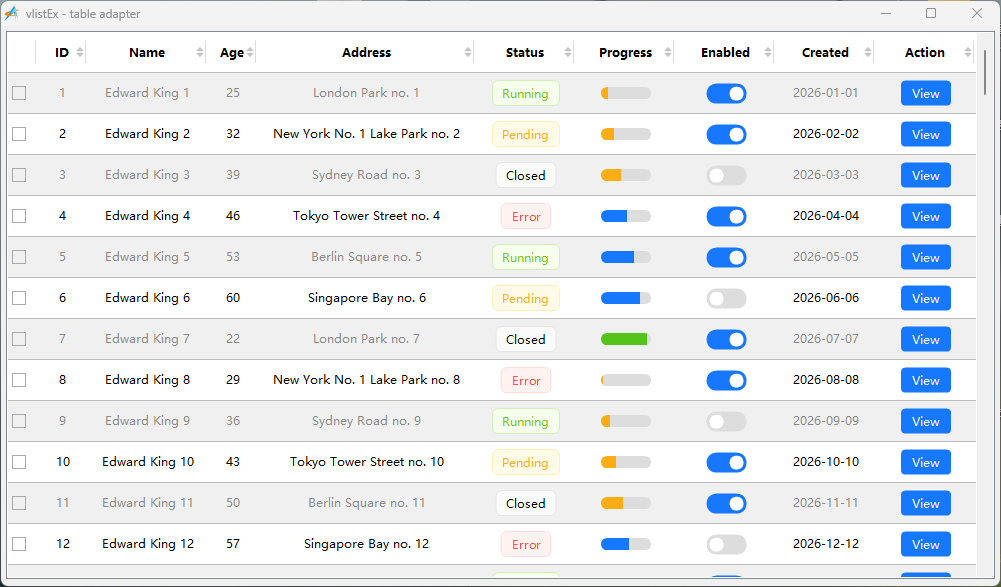The width and height of the screenshot is (1001, 587).
Task: Click the Status header label
Action: [x=525, y=52]
